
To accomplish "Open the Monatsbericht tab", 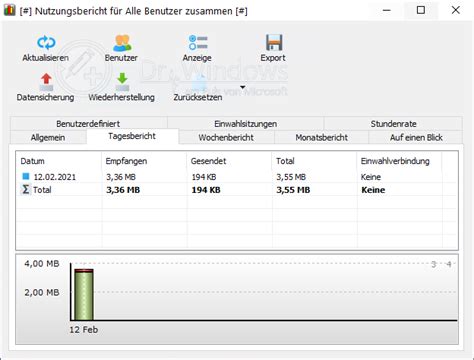I will [321, 137].
